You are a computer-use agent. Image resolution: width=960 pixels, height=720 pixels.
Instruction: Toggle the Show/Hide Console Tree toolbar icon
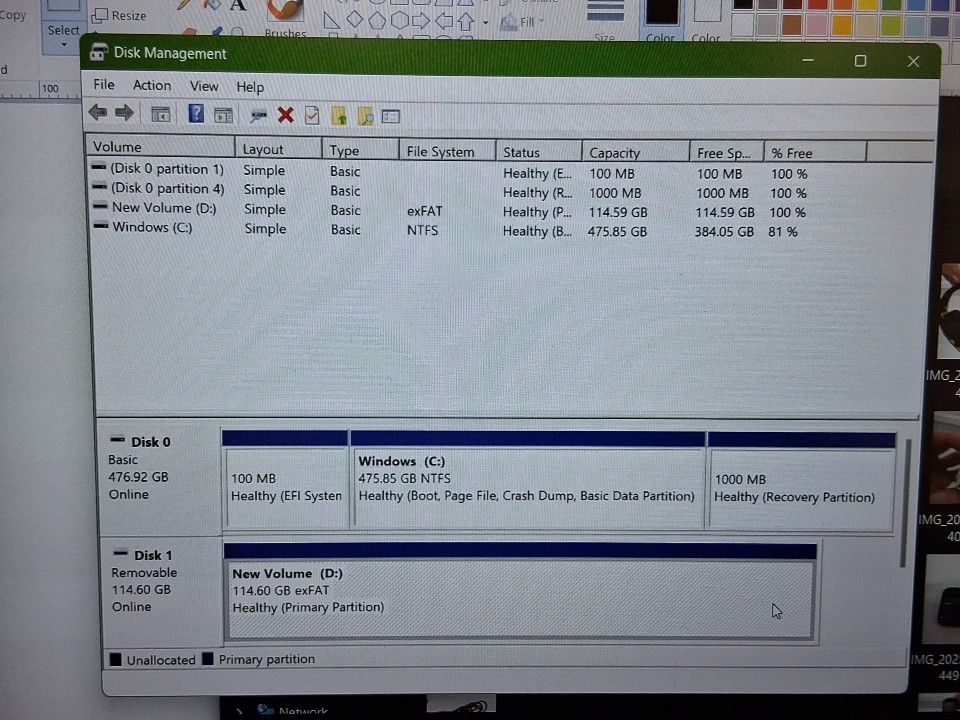(160, 114)
